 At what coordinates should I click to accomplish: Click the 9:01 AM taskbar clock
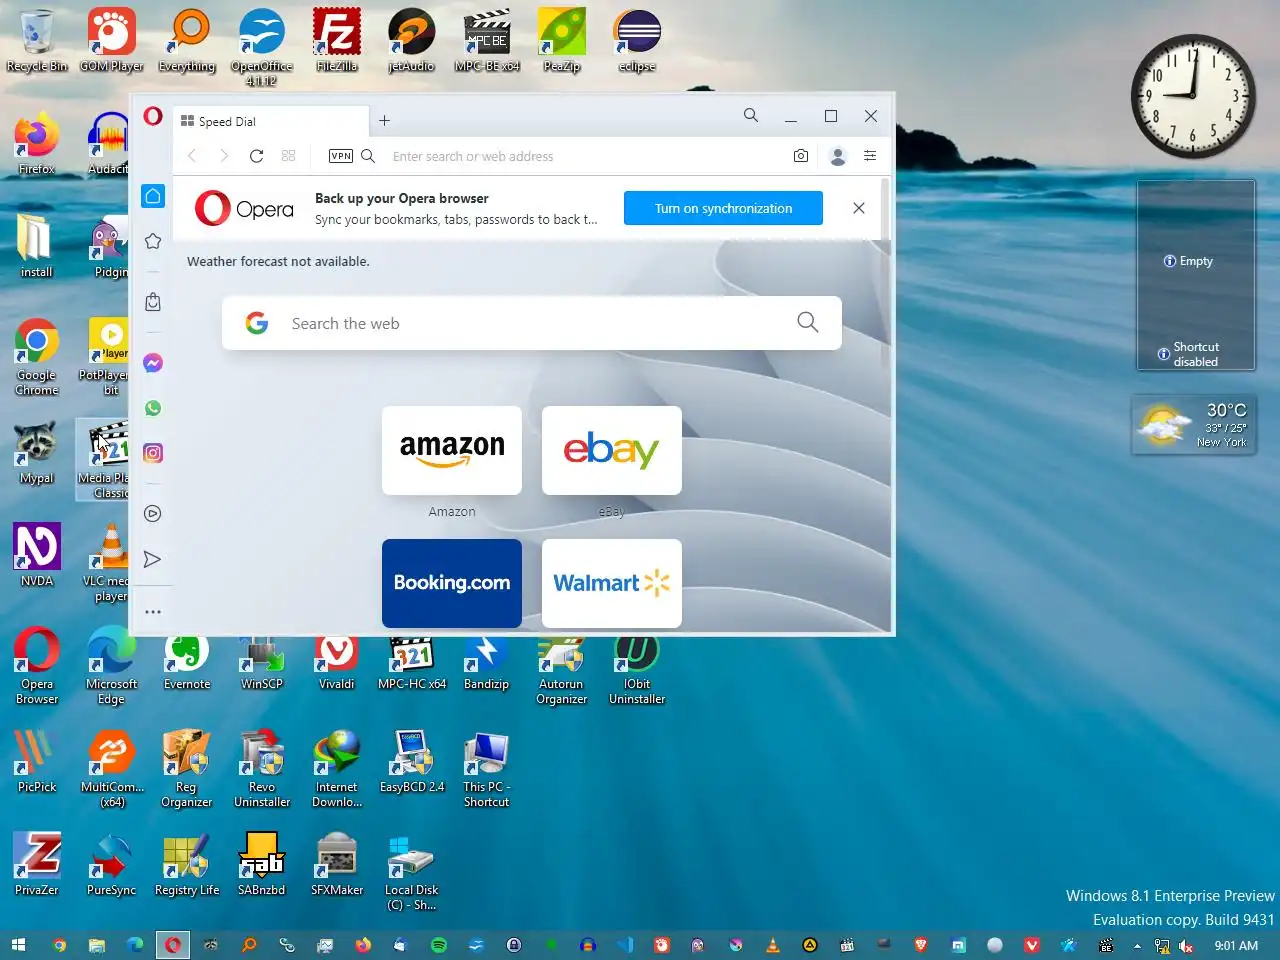[1236, 946]
